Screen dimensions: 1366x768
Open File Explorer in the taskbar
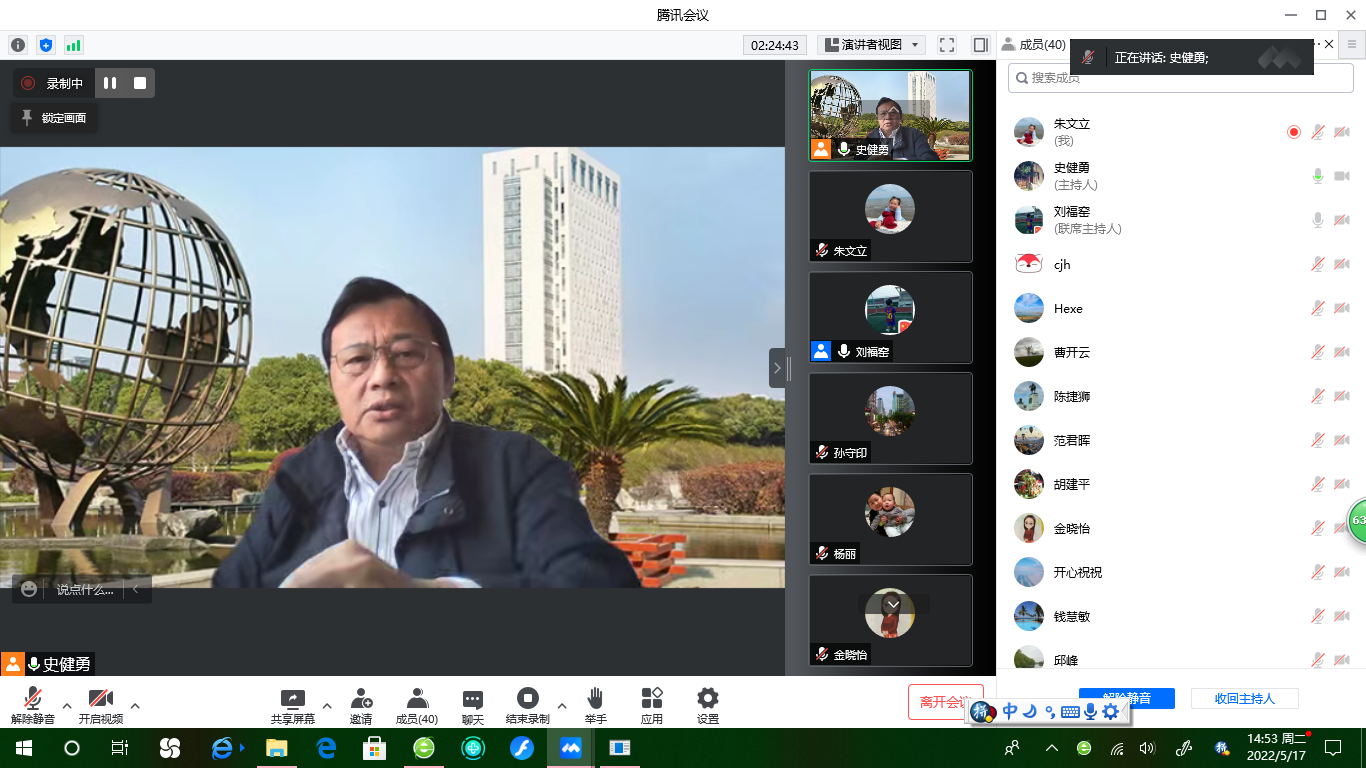click(x=276, y=748)
